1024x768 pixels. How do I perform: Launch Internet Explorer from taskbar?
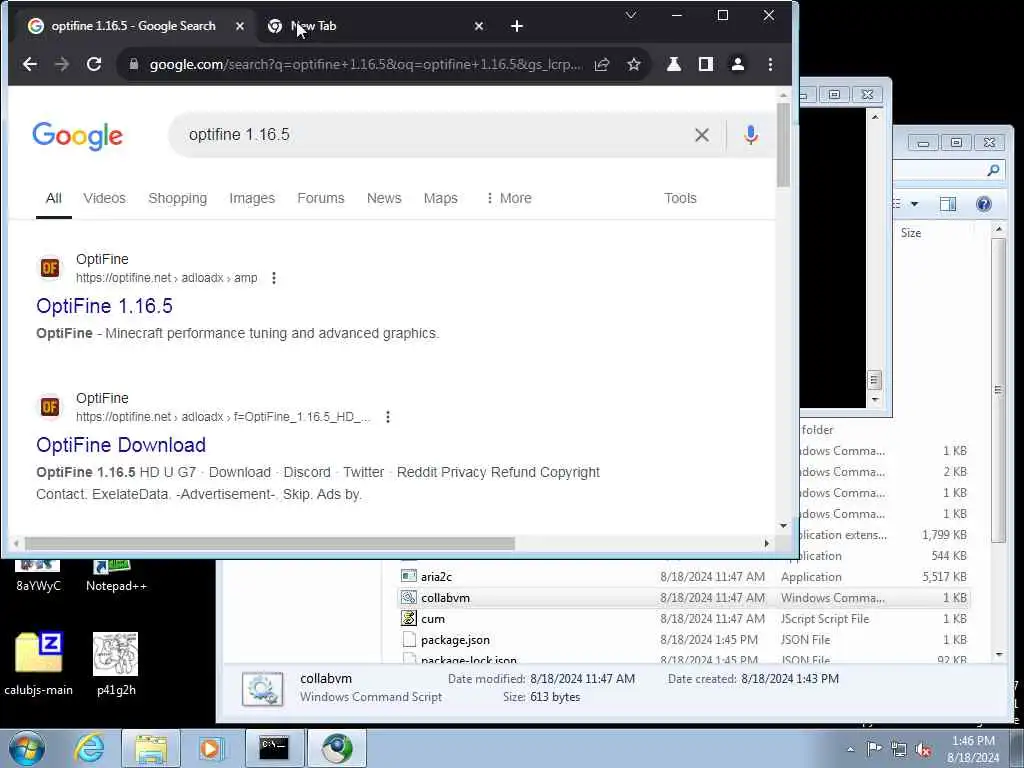(89, 748)
